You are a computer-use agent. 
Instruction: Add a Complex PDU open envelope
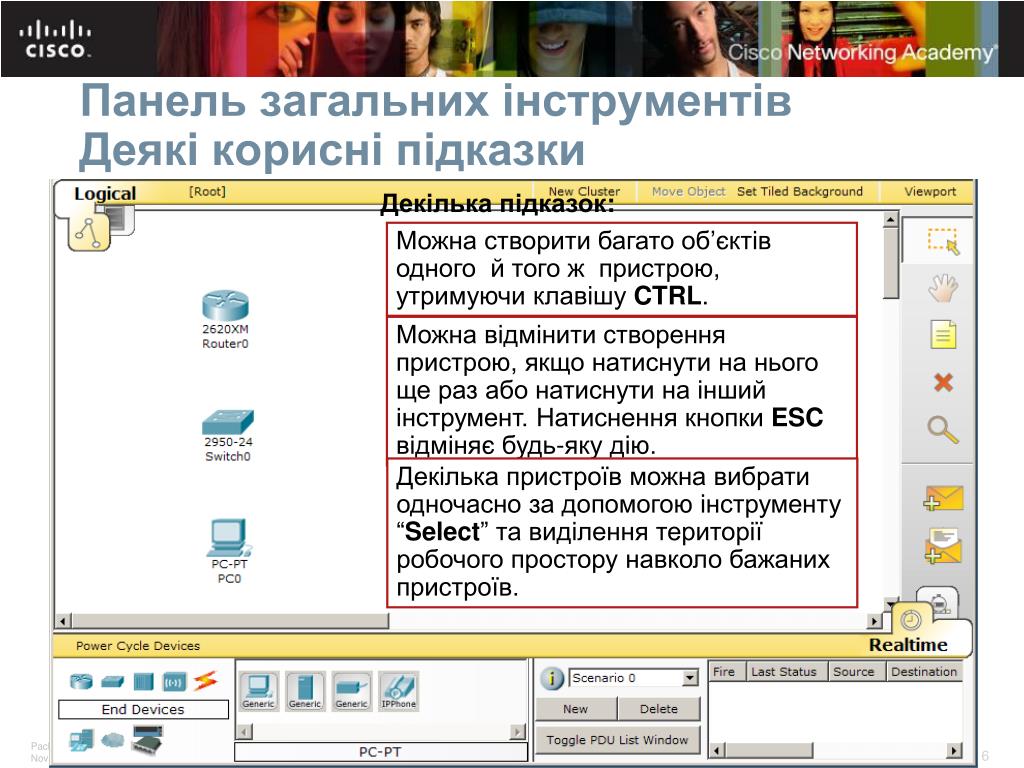[x=943, y=546]
